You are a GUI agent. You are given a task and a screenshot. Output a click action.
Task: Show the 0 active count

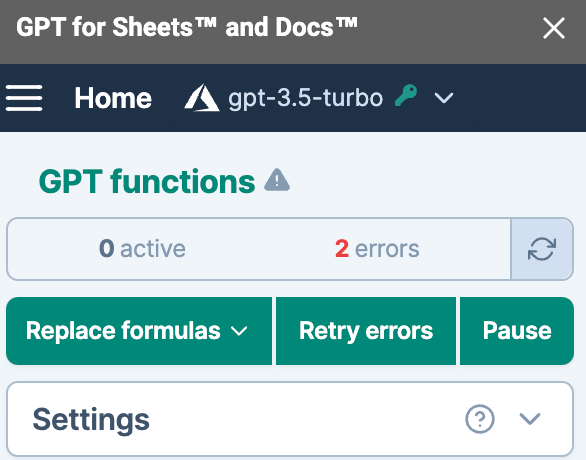click(142, 249)
